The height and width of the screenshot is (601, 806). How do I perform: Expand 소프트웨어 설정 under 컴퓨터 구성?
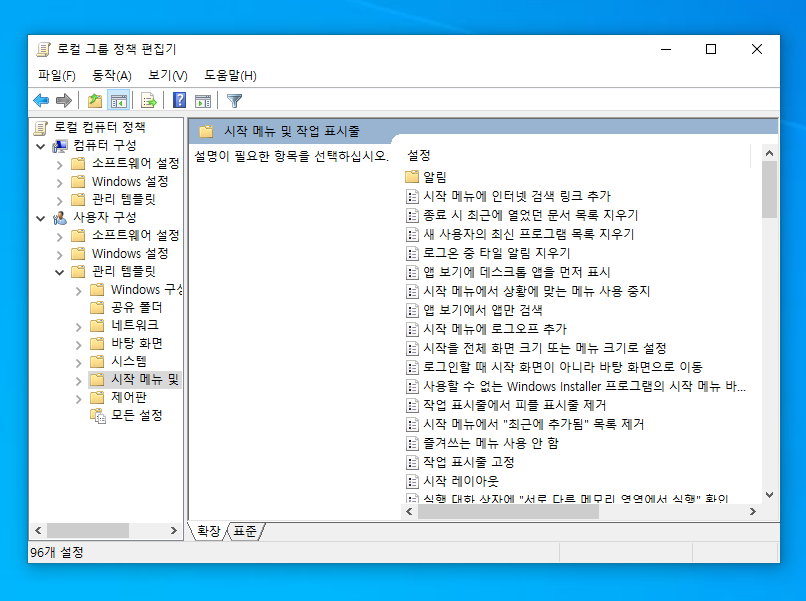coord(60,165)
